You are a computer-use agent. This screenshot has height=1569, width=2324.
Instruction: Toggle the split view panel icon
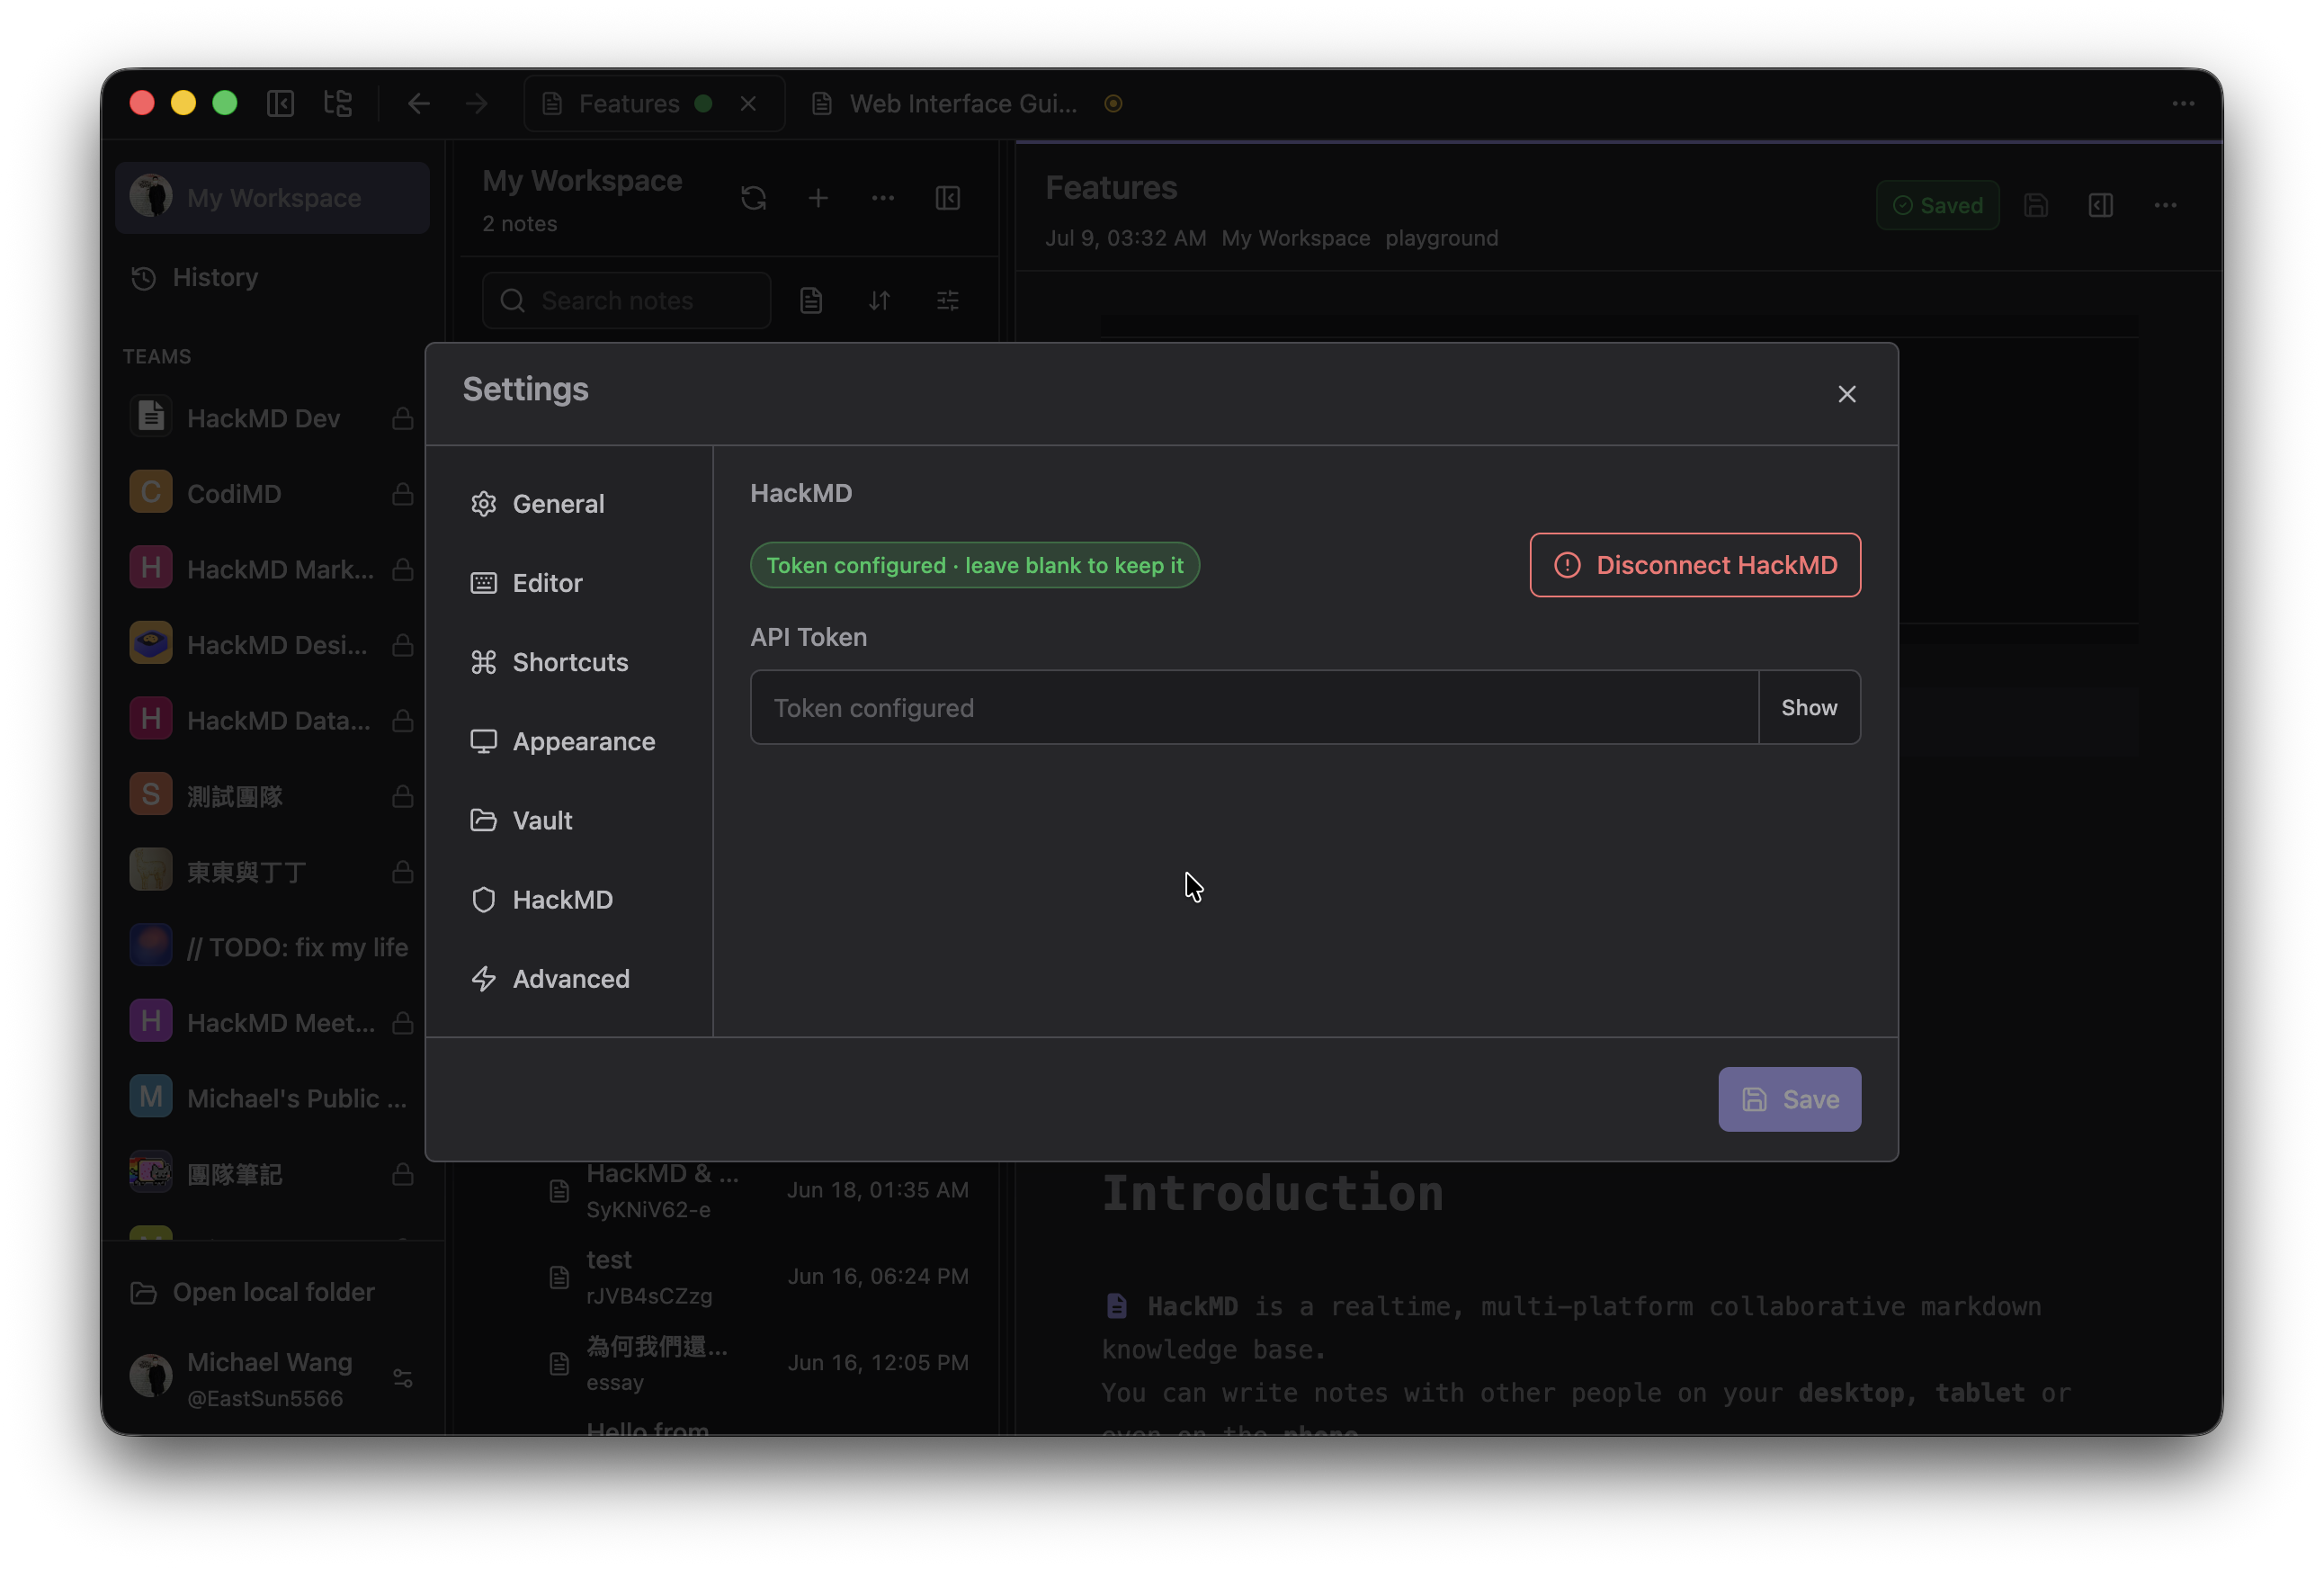[2100, 205]
